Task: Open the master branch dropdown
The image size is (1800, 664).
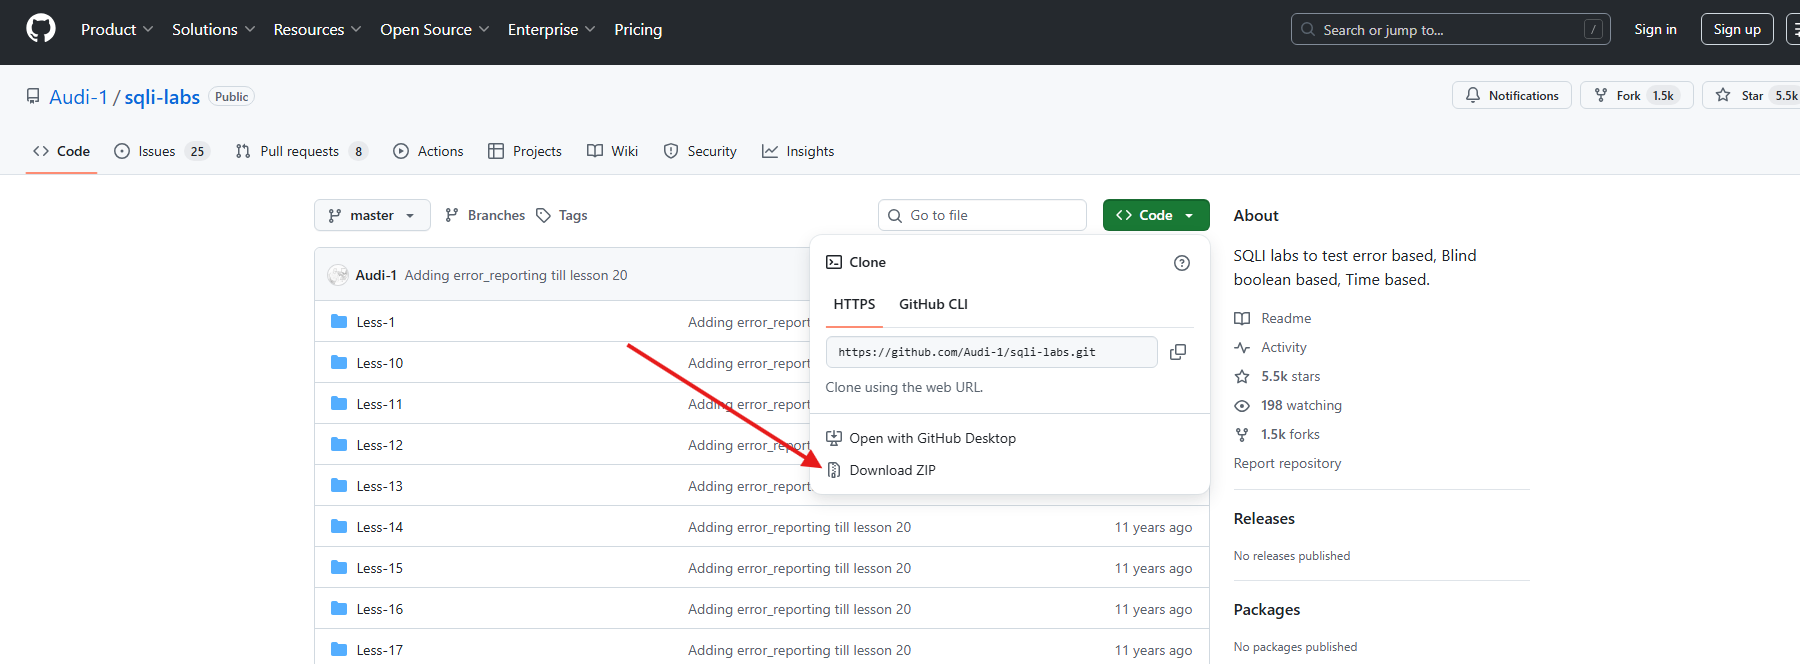Action: pyautogui.click(x=372, y=215)
